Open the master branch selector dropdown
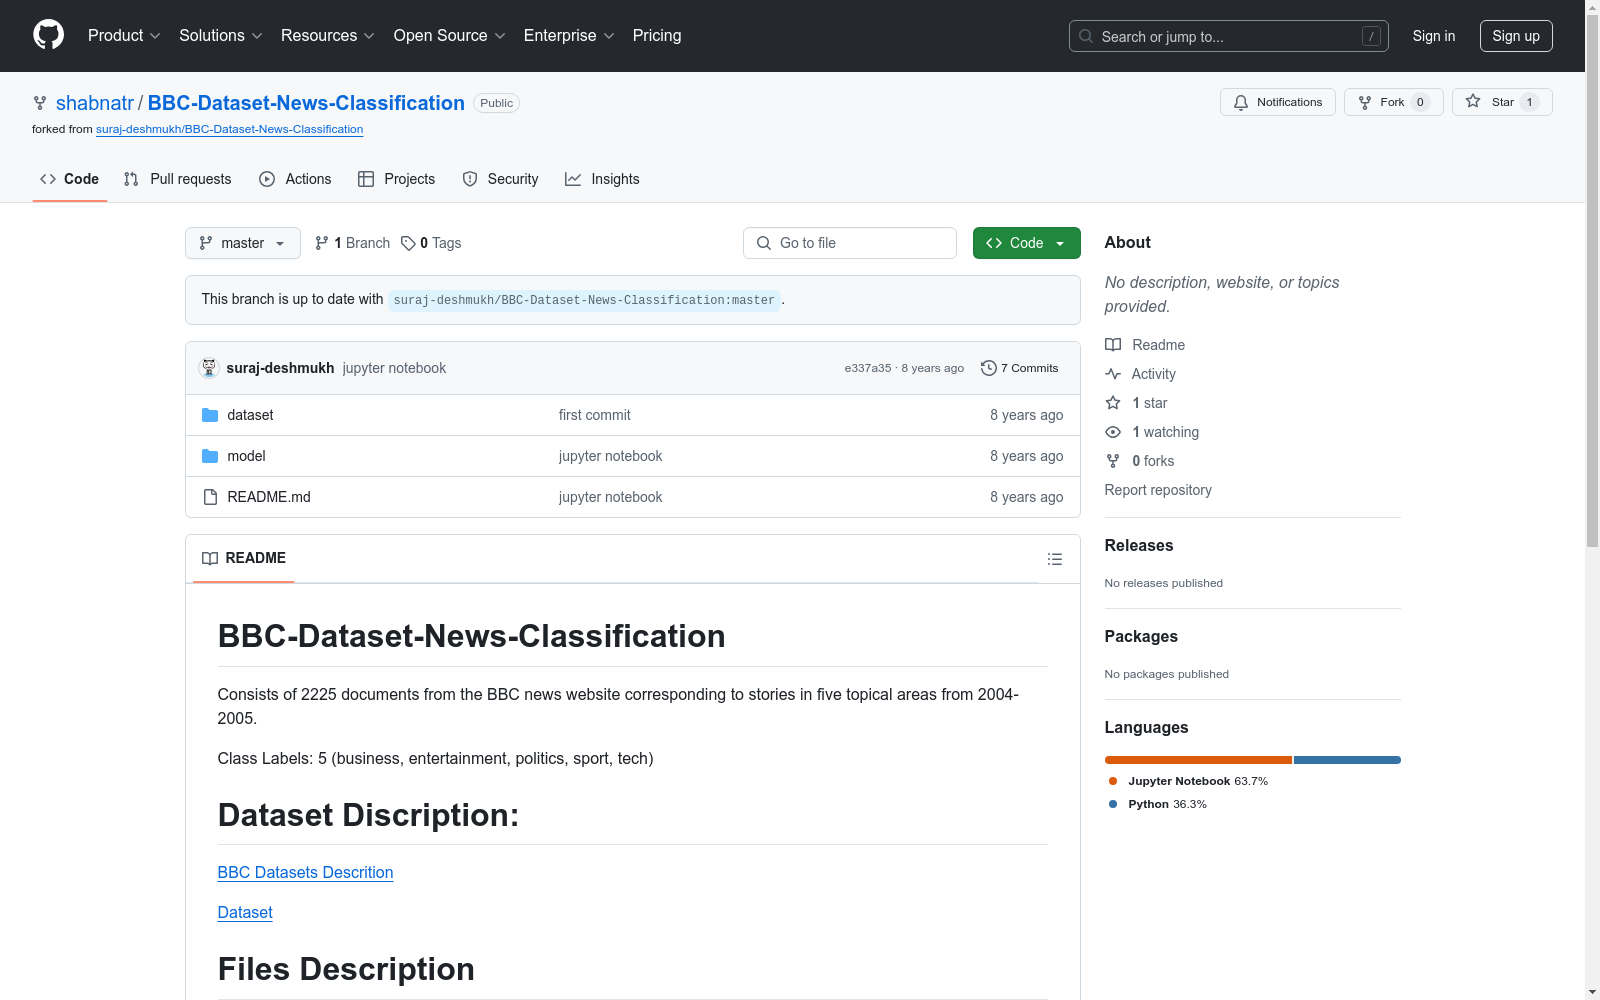The width and height of the screenshot is (1600, 1000). click(x=243, y=243)
